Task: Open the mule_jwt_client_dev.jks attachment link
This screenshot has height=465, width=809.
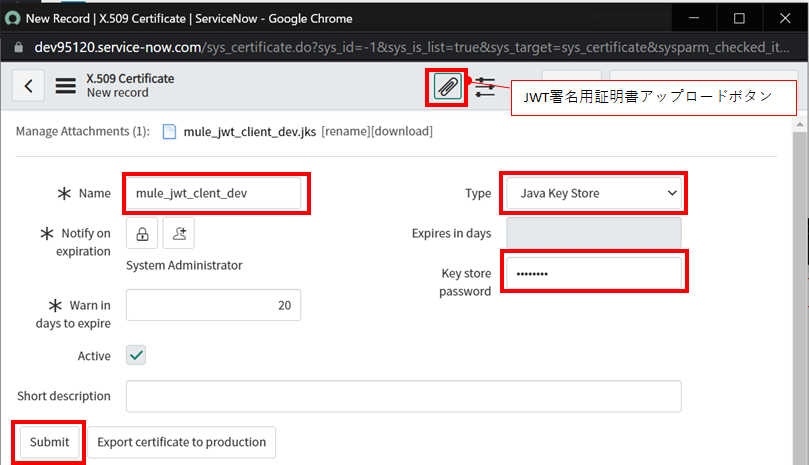Action: pos(249,131)
